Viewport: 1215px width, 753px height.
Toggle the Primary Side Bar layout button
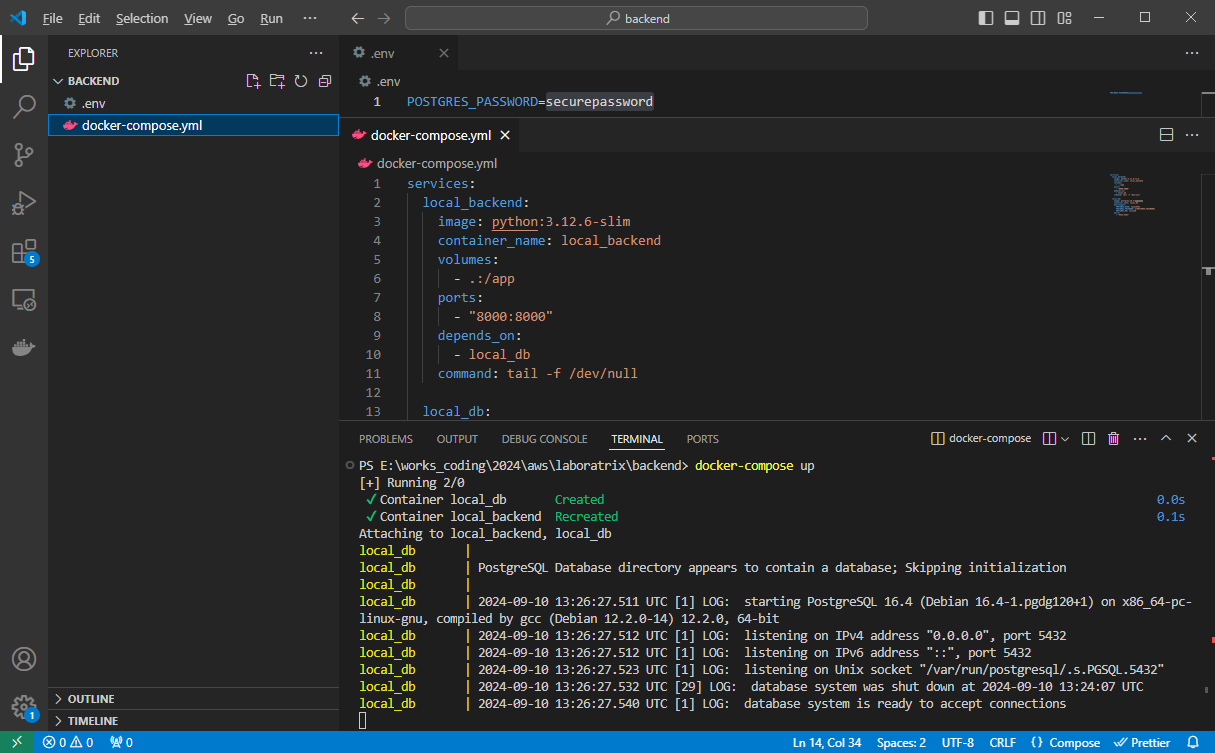[x=986, y=18]
